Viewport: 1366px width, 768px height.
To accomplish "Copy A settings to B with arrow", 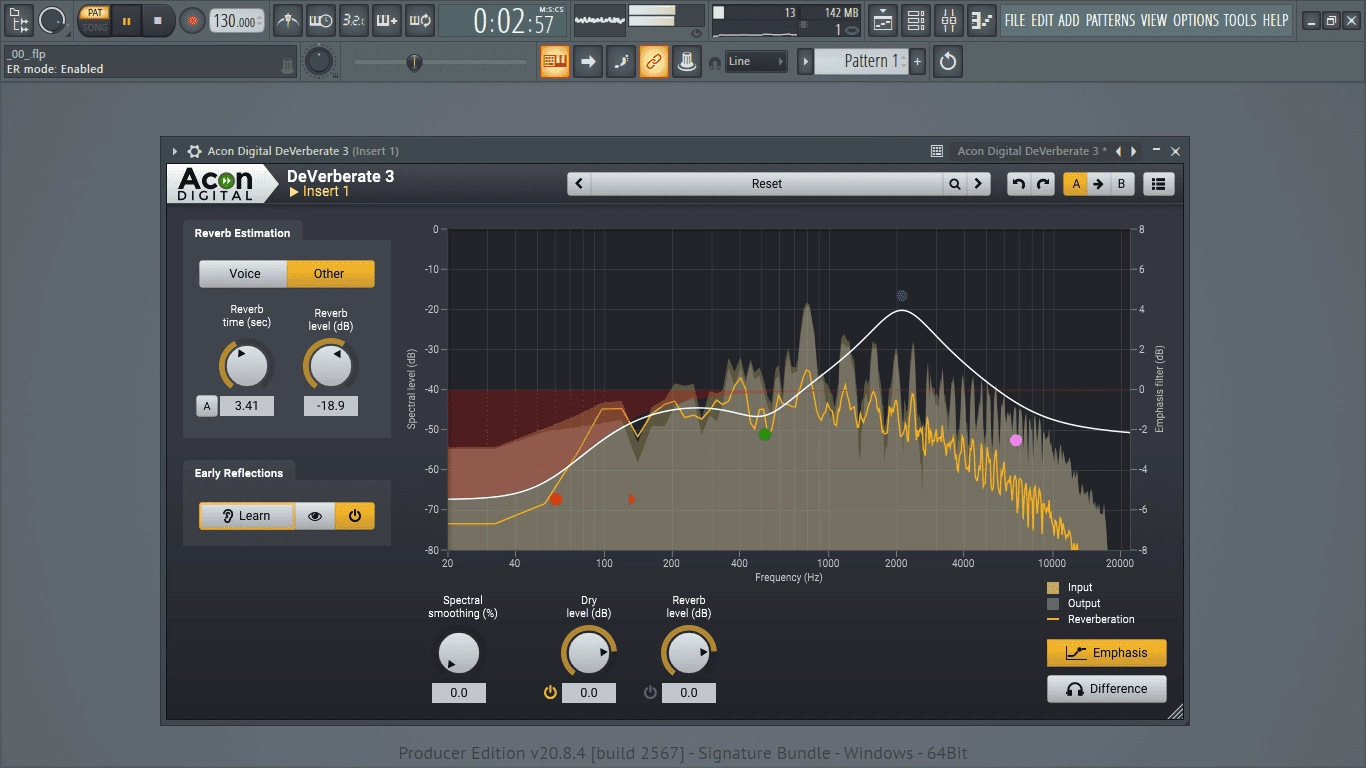I will click(1098, 184).
